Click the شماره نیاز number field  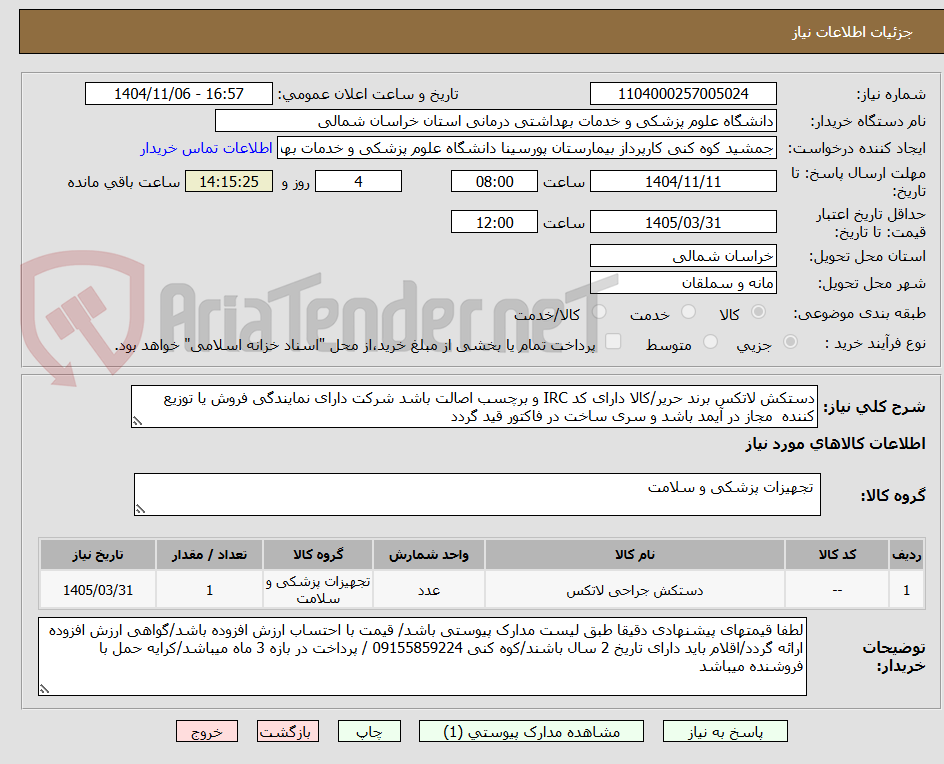[x=683, y=94]
